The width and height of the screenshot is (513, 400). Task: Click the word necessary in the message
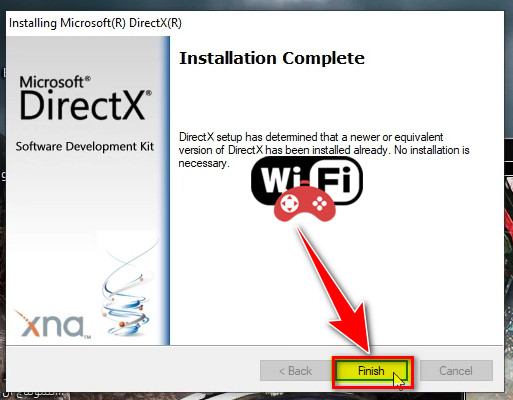click(204, 163)
